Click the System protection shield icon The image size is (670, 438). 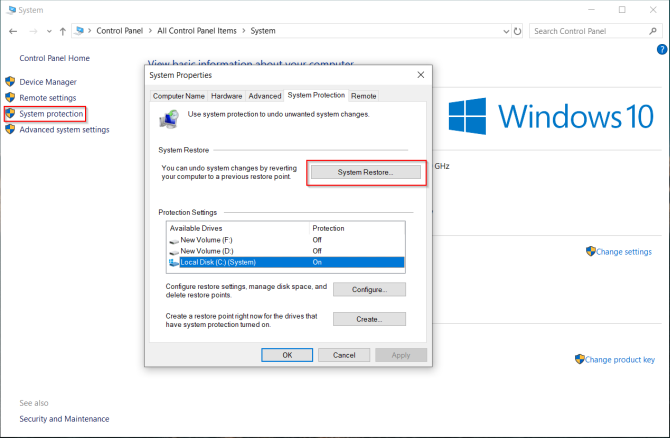(10, 113)
